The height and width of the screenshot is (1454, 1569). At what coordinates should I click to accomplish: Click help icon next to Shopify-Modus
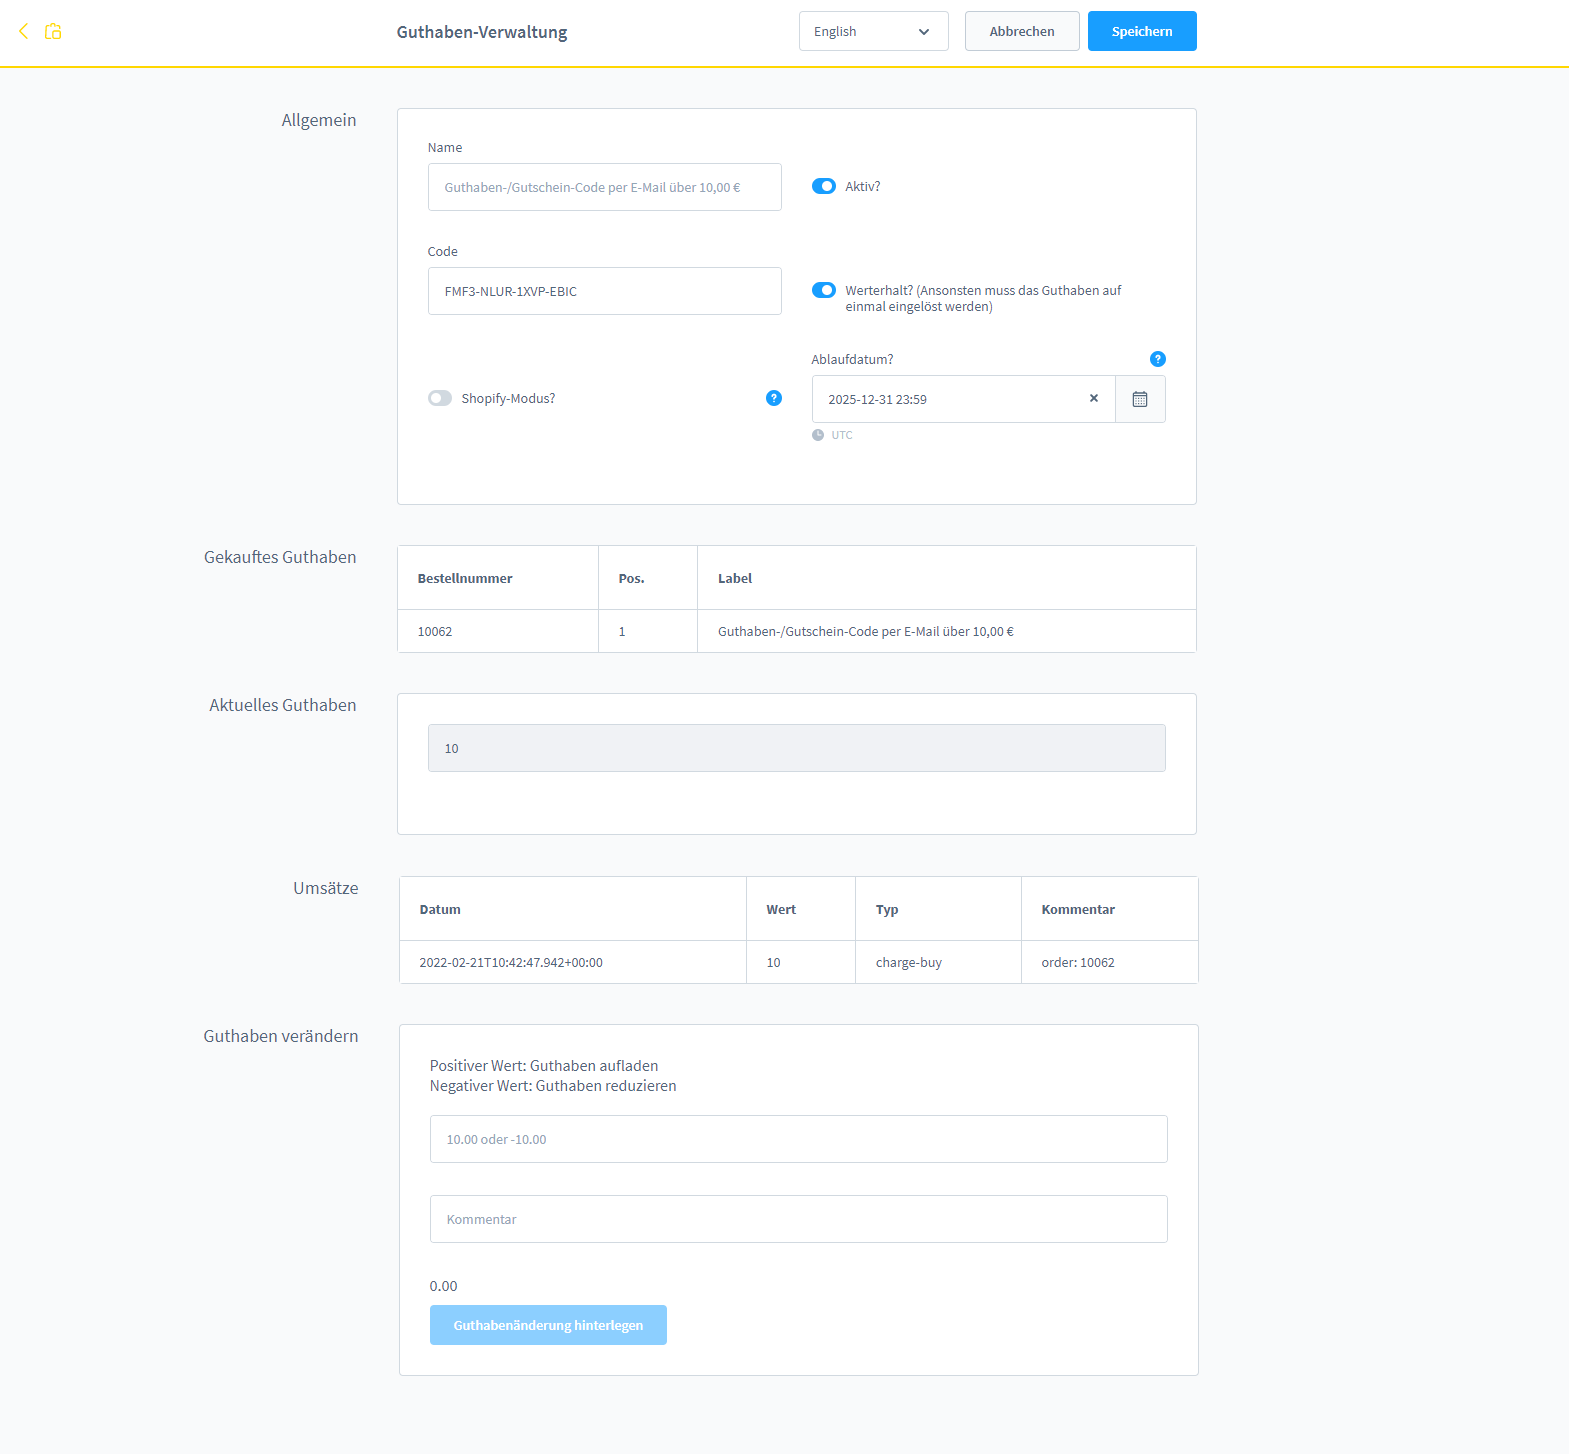click(773, 398)
